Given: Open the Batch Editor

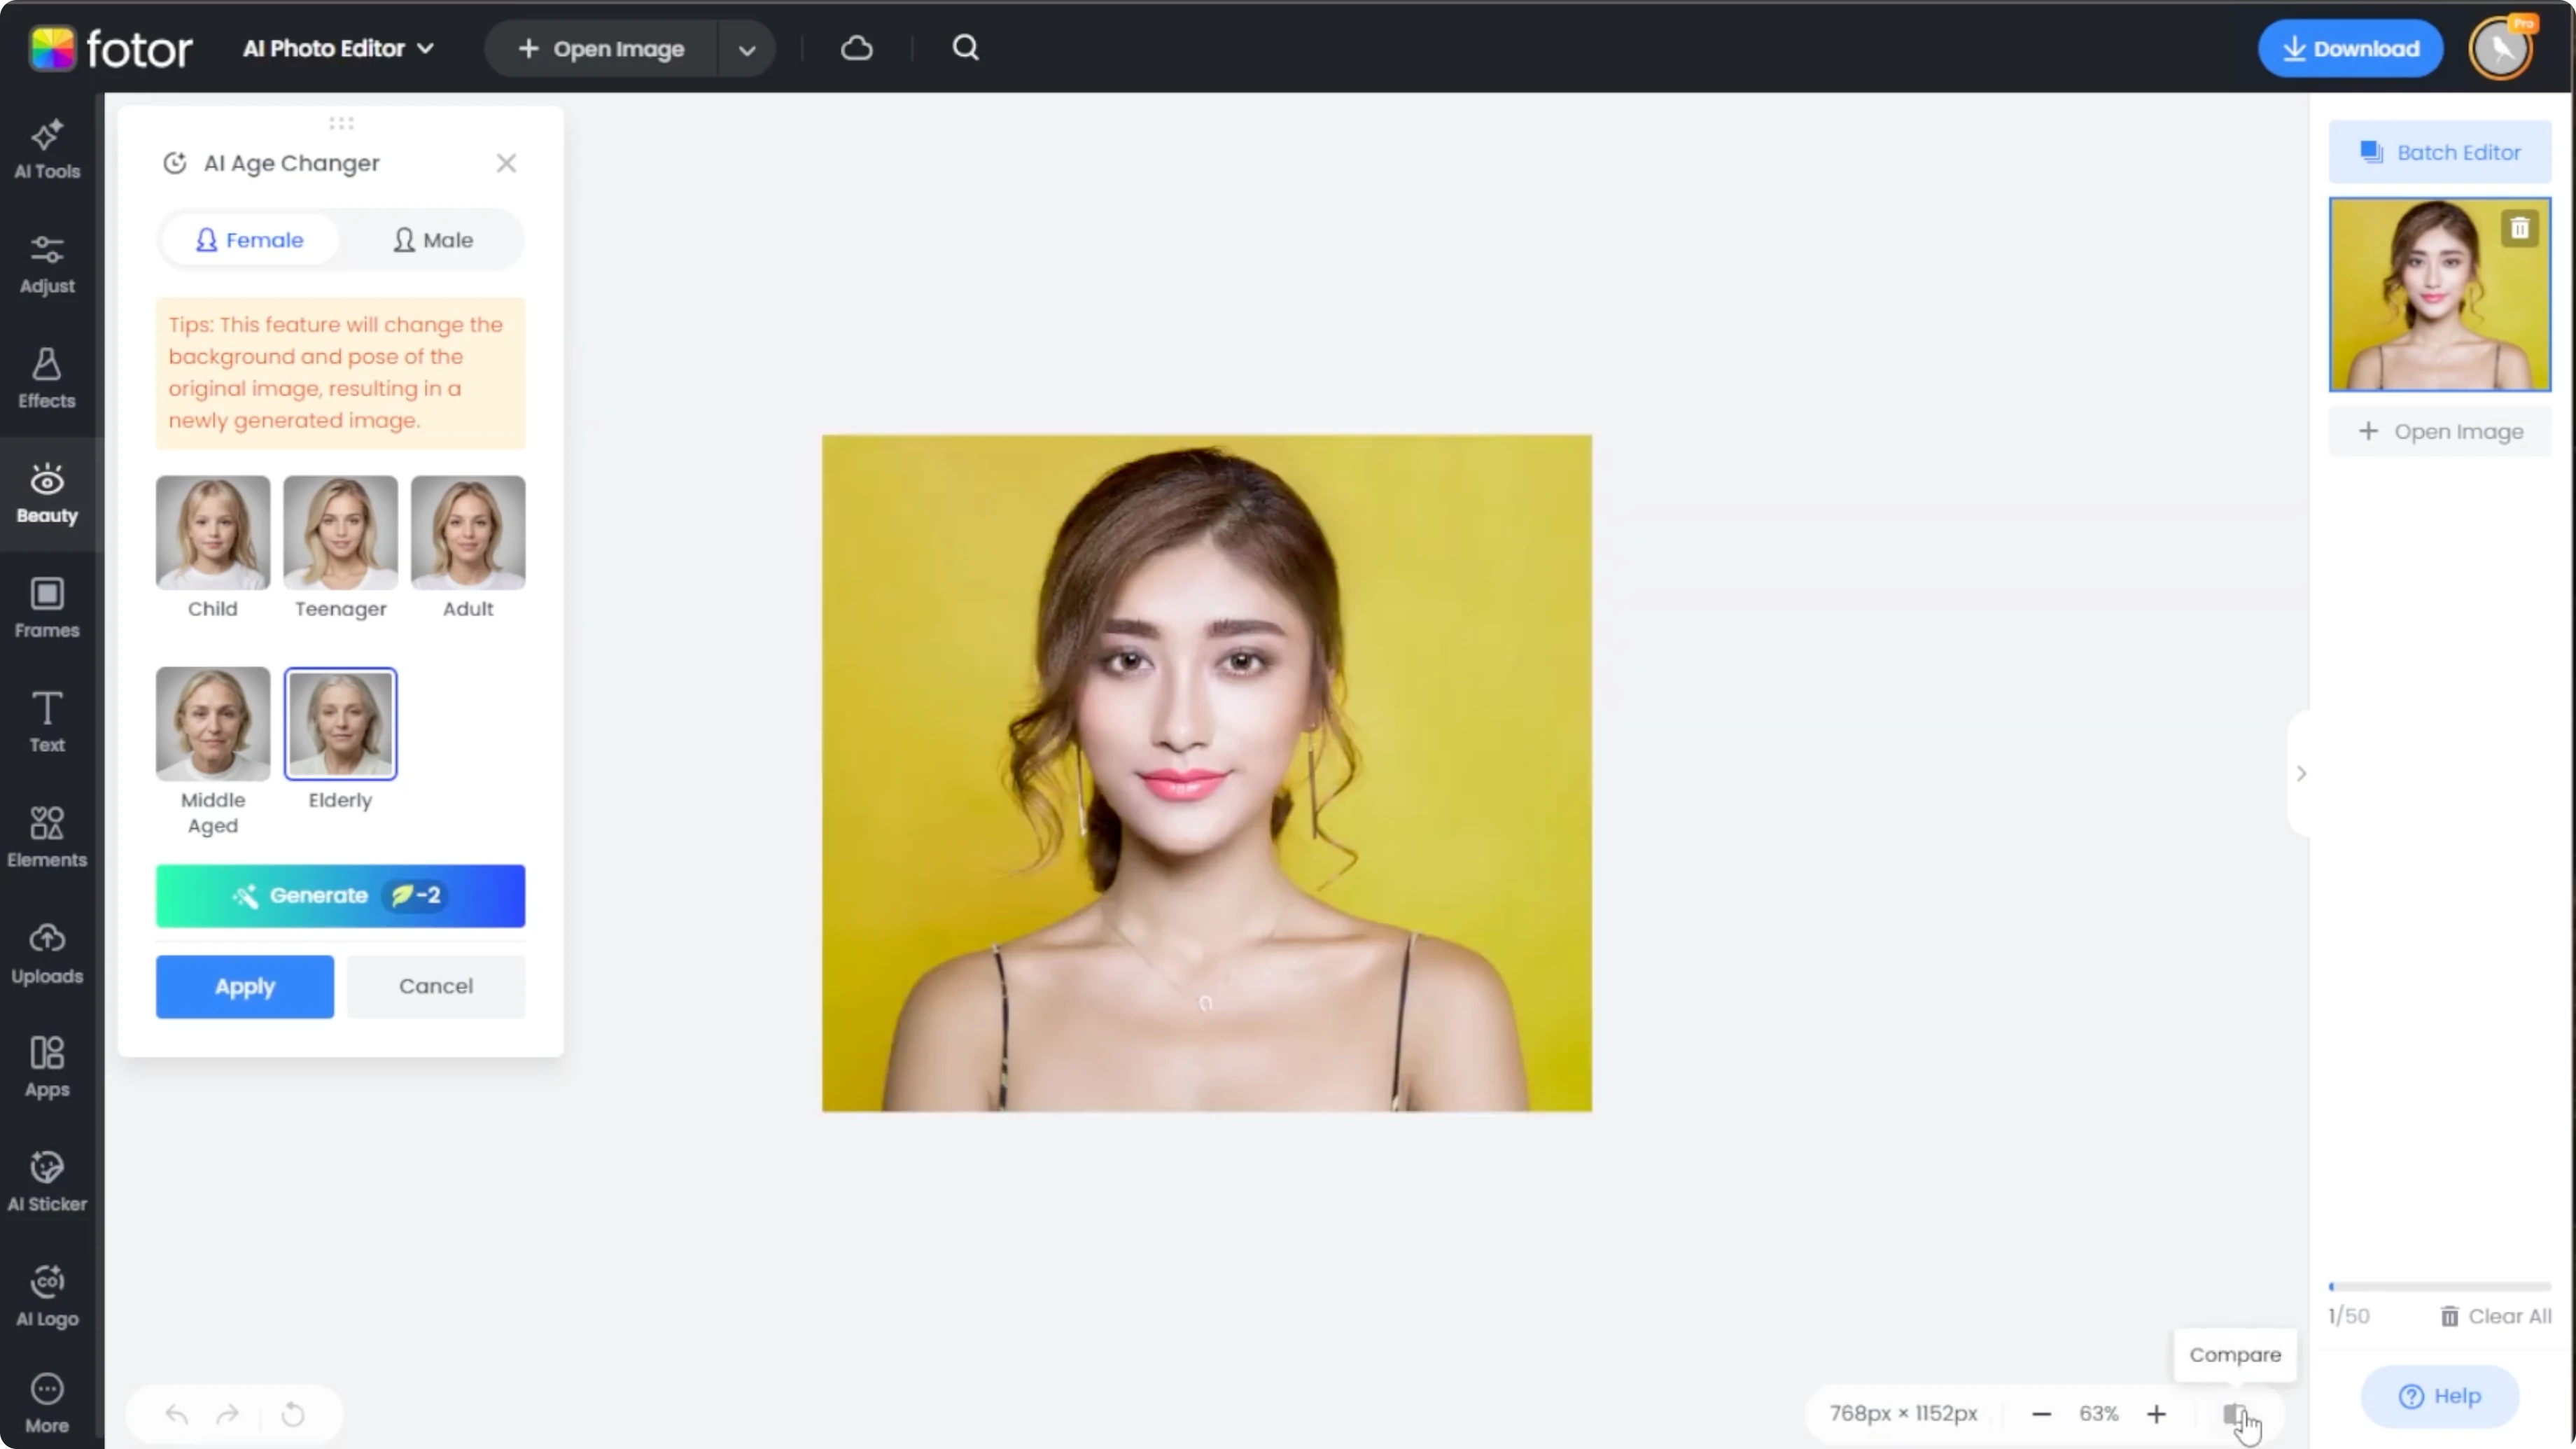Looking at the screenshot, I should [2440, 152].
